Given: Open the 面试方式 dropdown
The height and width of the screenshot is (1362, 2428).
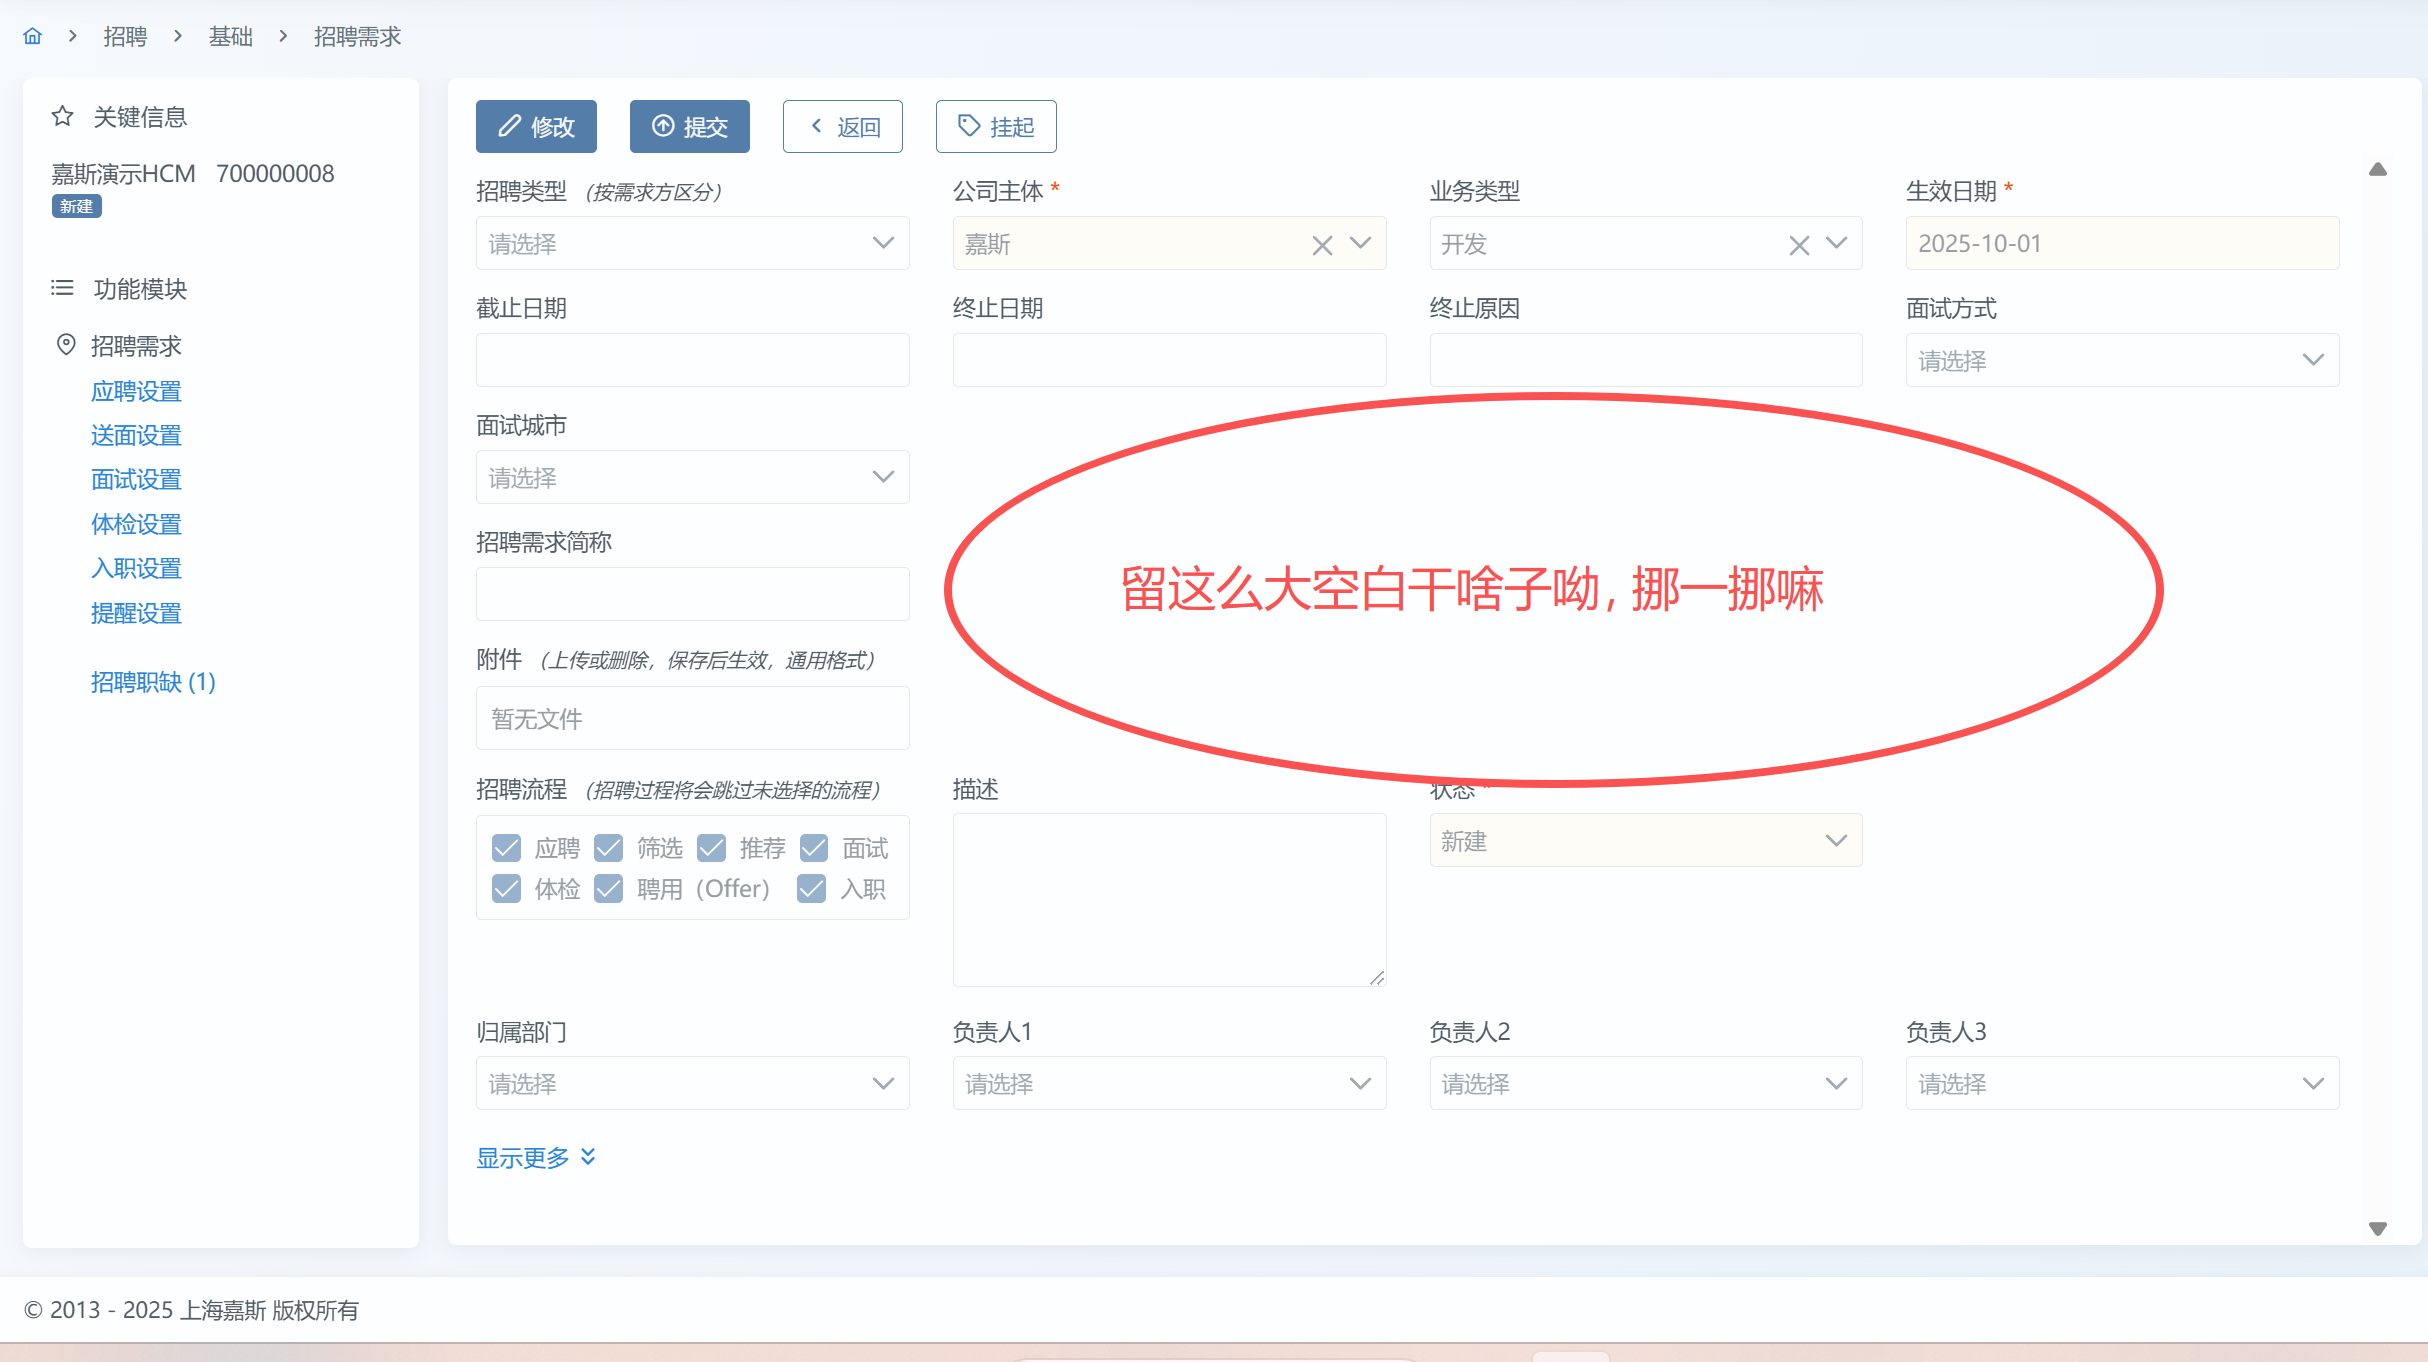Looking at the screenshot, I should click(x=2121, y=361).
